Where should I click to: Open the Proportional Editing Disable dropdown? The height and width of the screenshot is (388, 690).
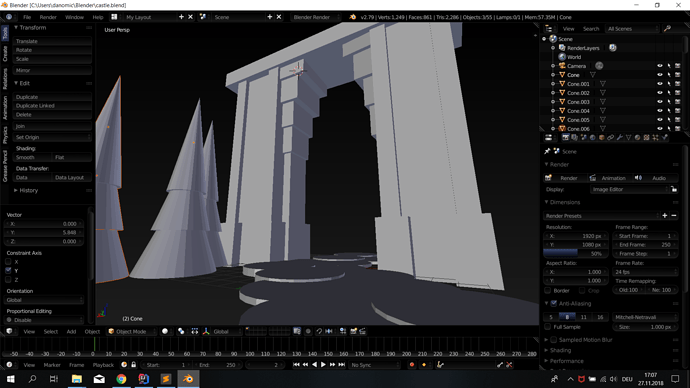(44, 320)
